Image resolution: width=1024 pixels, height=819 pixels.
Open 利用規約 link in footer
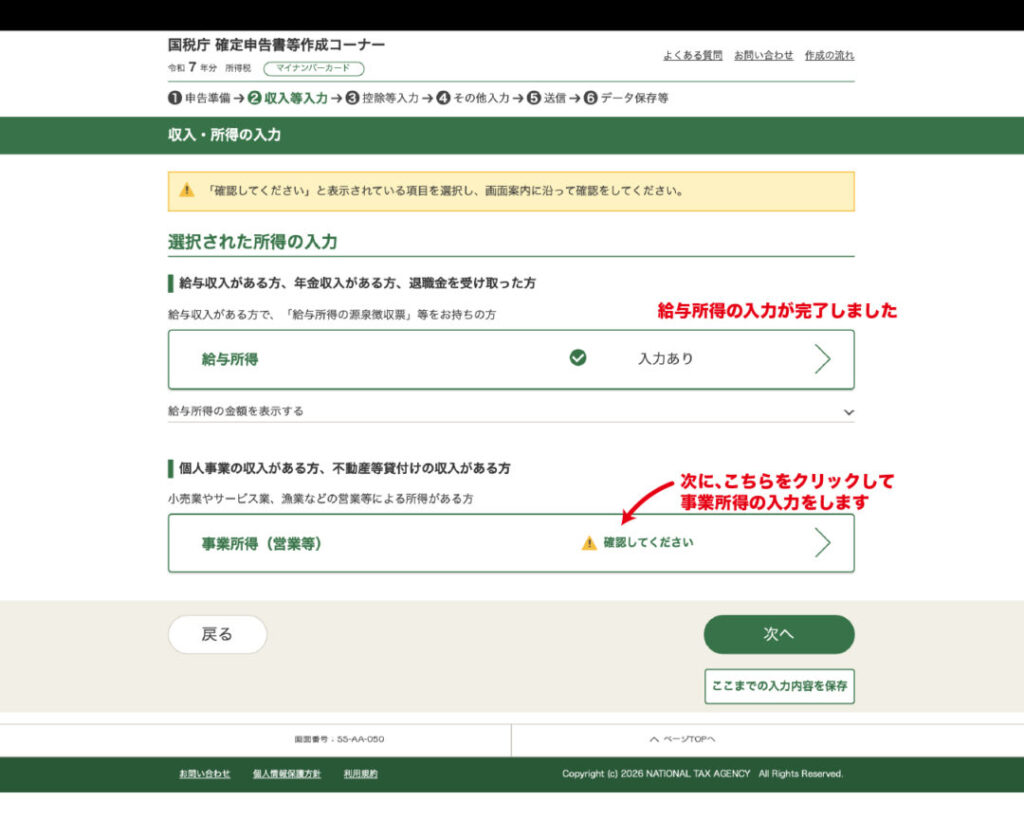(360, 774)
